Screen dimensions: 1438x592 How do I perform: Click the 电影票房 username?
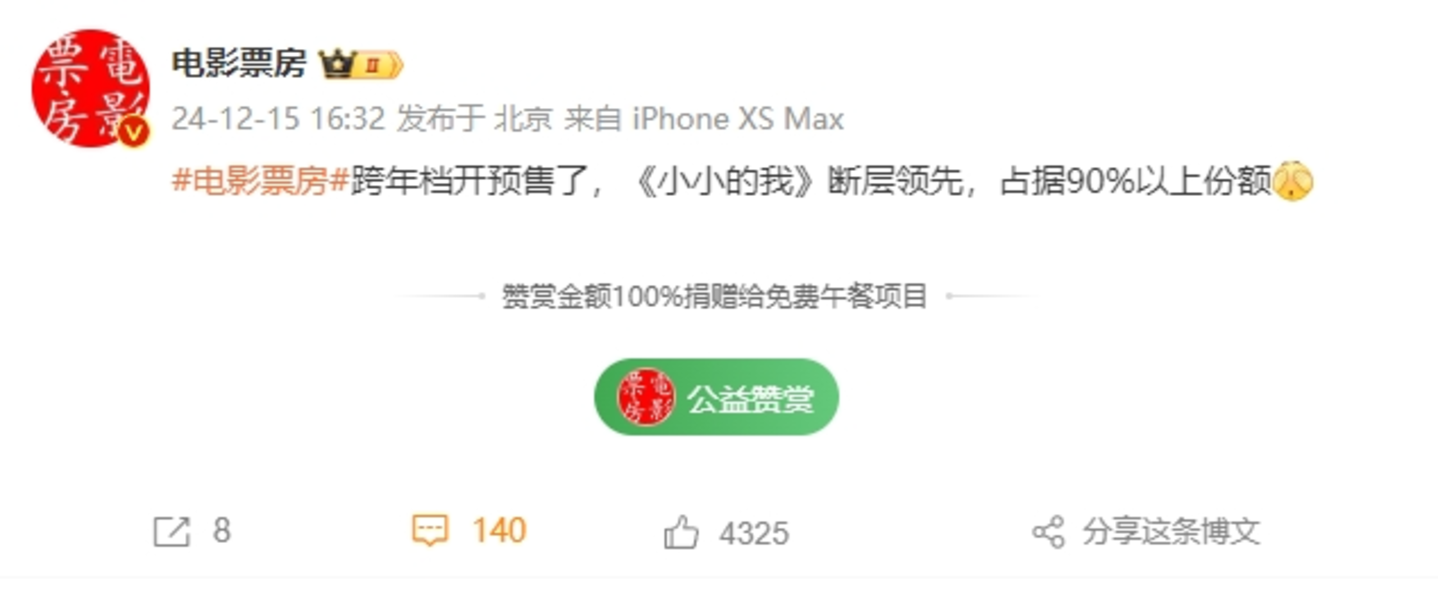tap(239, 65)
